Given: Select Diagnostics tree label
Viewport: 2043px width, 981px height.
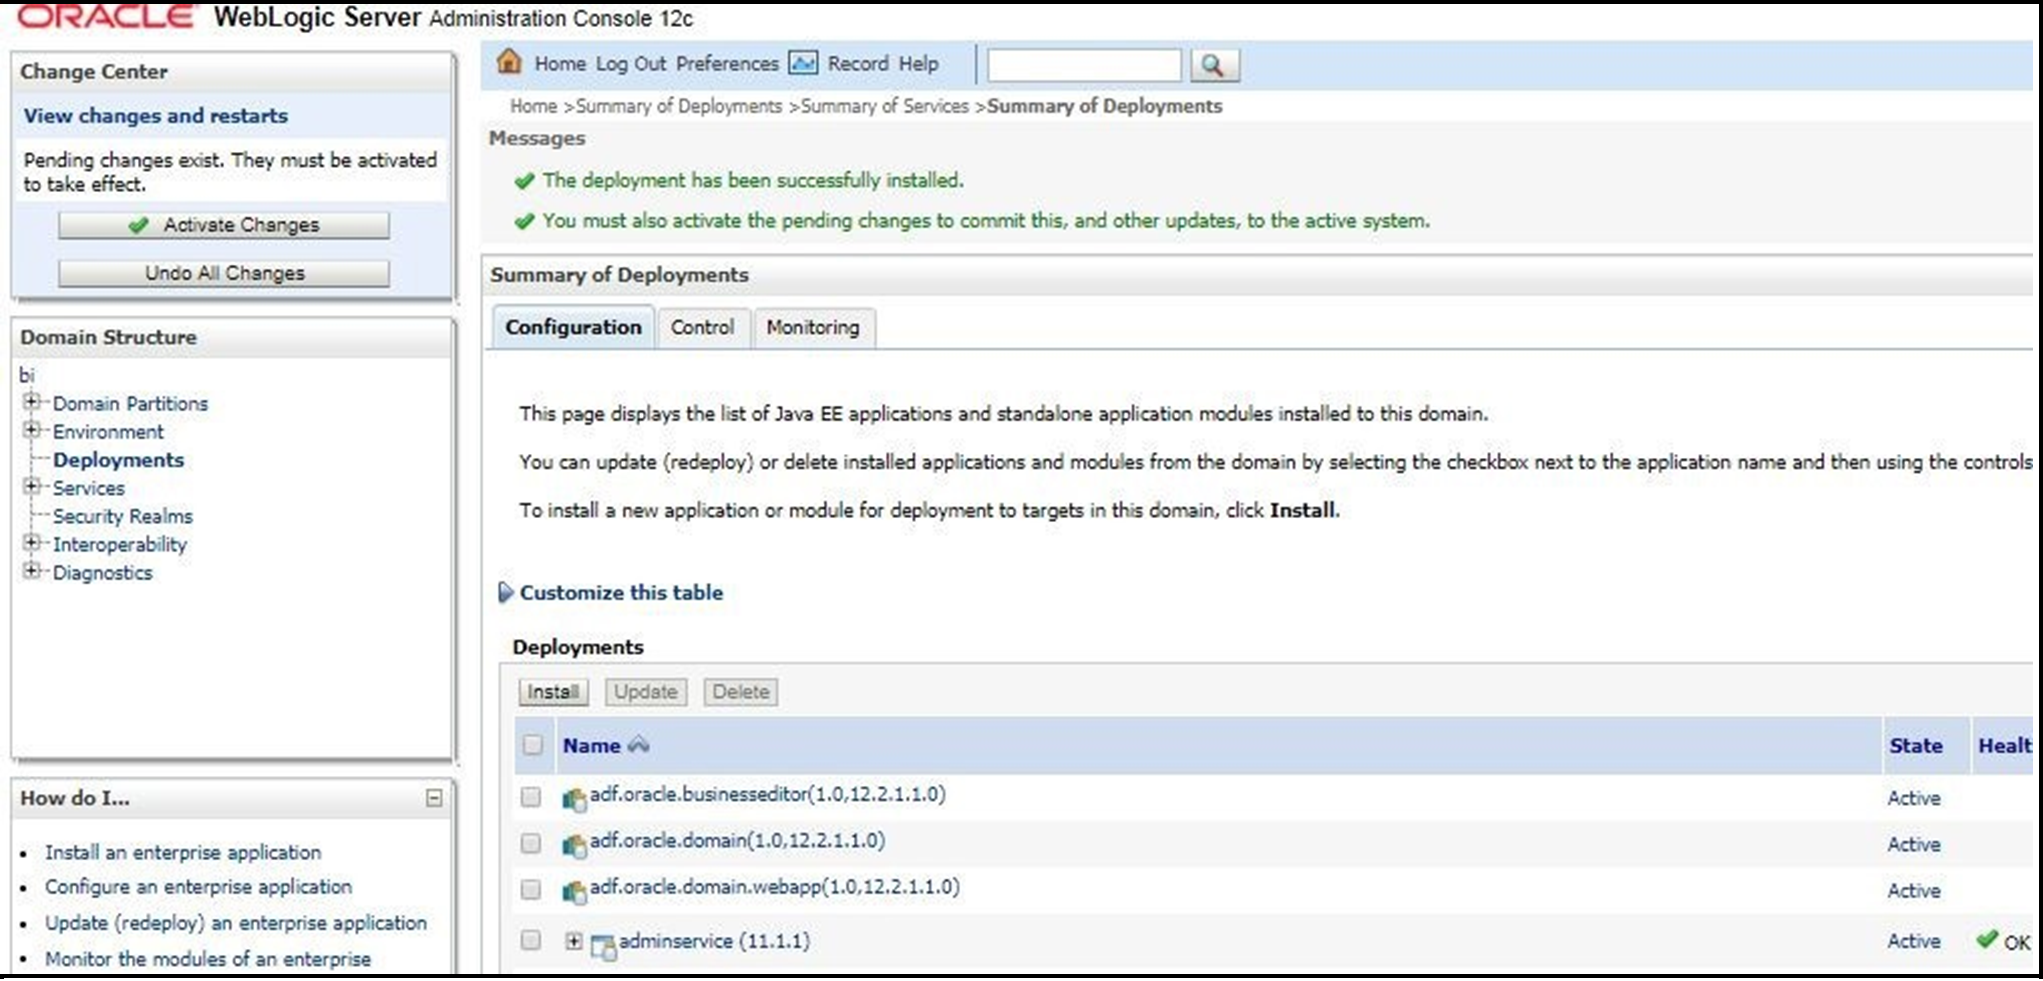Looking at the screenshot, I should (103, 573).
